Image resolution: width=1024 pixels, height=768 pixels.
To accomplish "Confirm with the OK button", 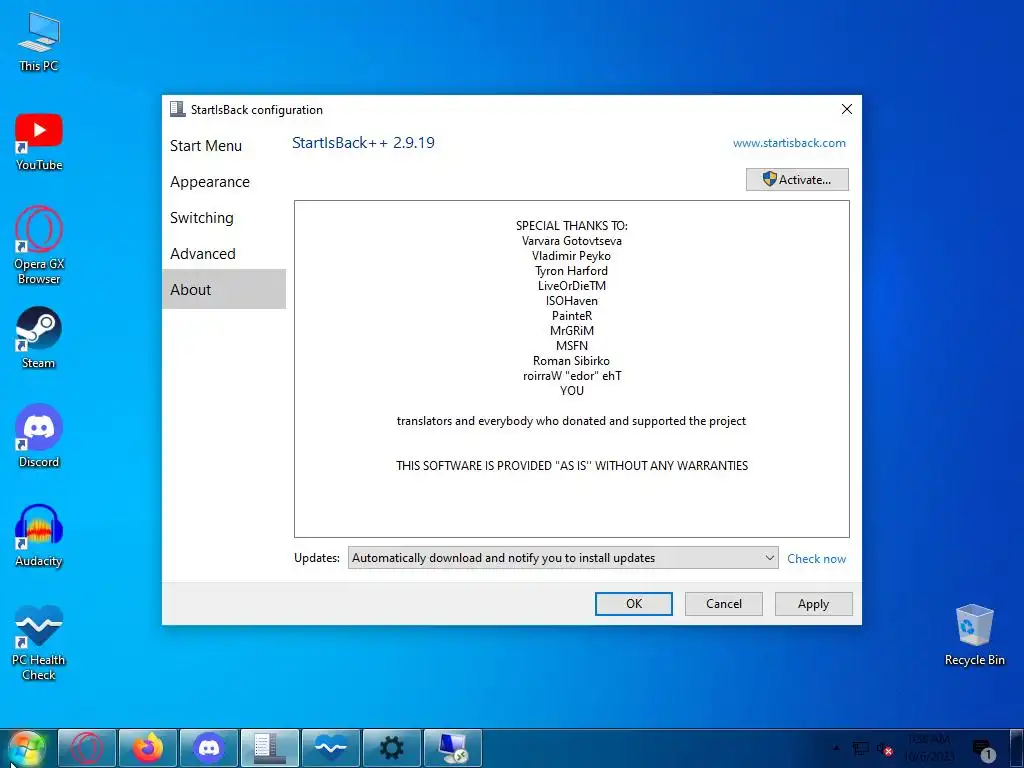I will 633,603.
